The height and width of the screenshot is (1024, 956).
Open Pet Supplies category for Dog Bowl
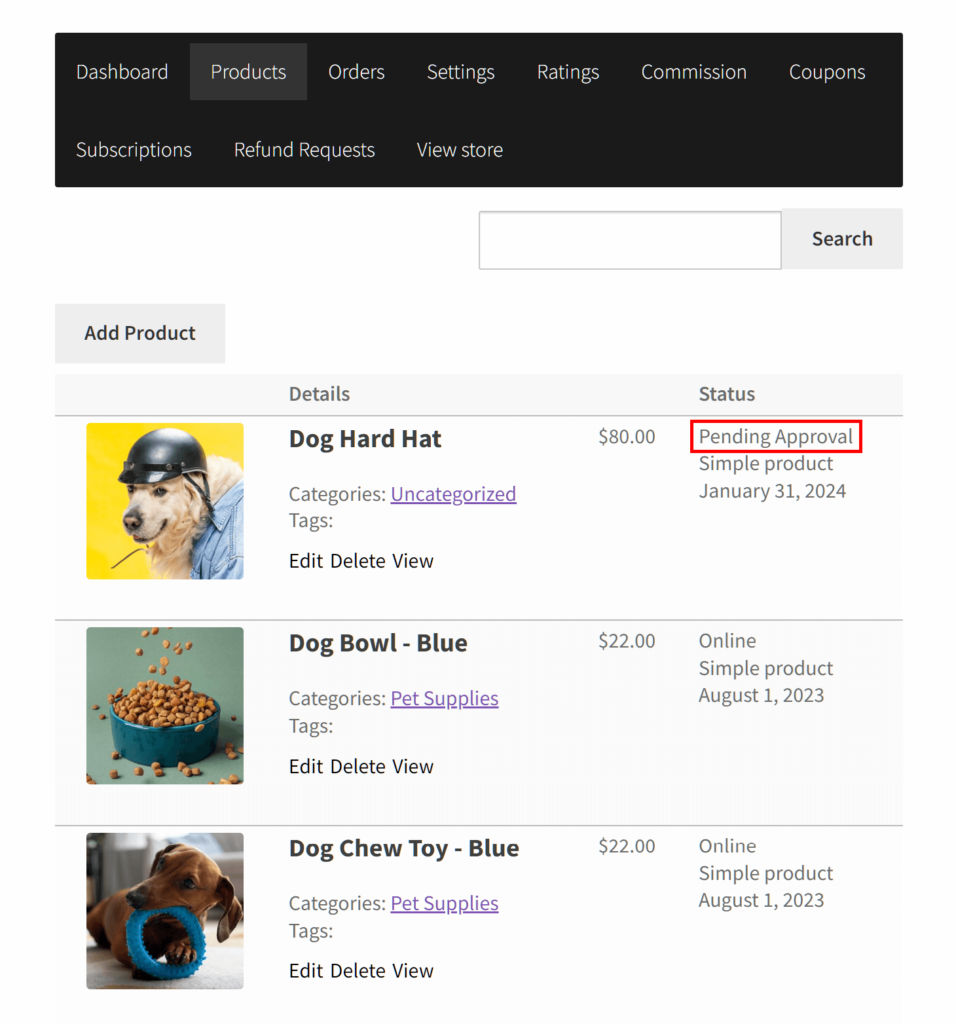(x=444, y=699)
